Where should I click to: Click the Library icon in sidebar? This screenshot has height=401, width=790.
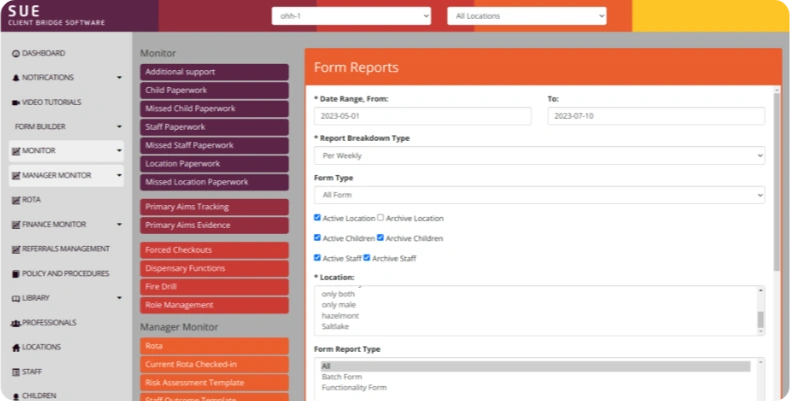pyautogui.click(x=15, y=298)
